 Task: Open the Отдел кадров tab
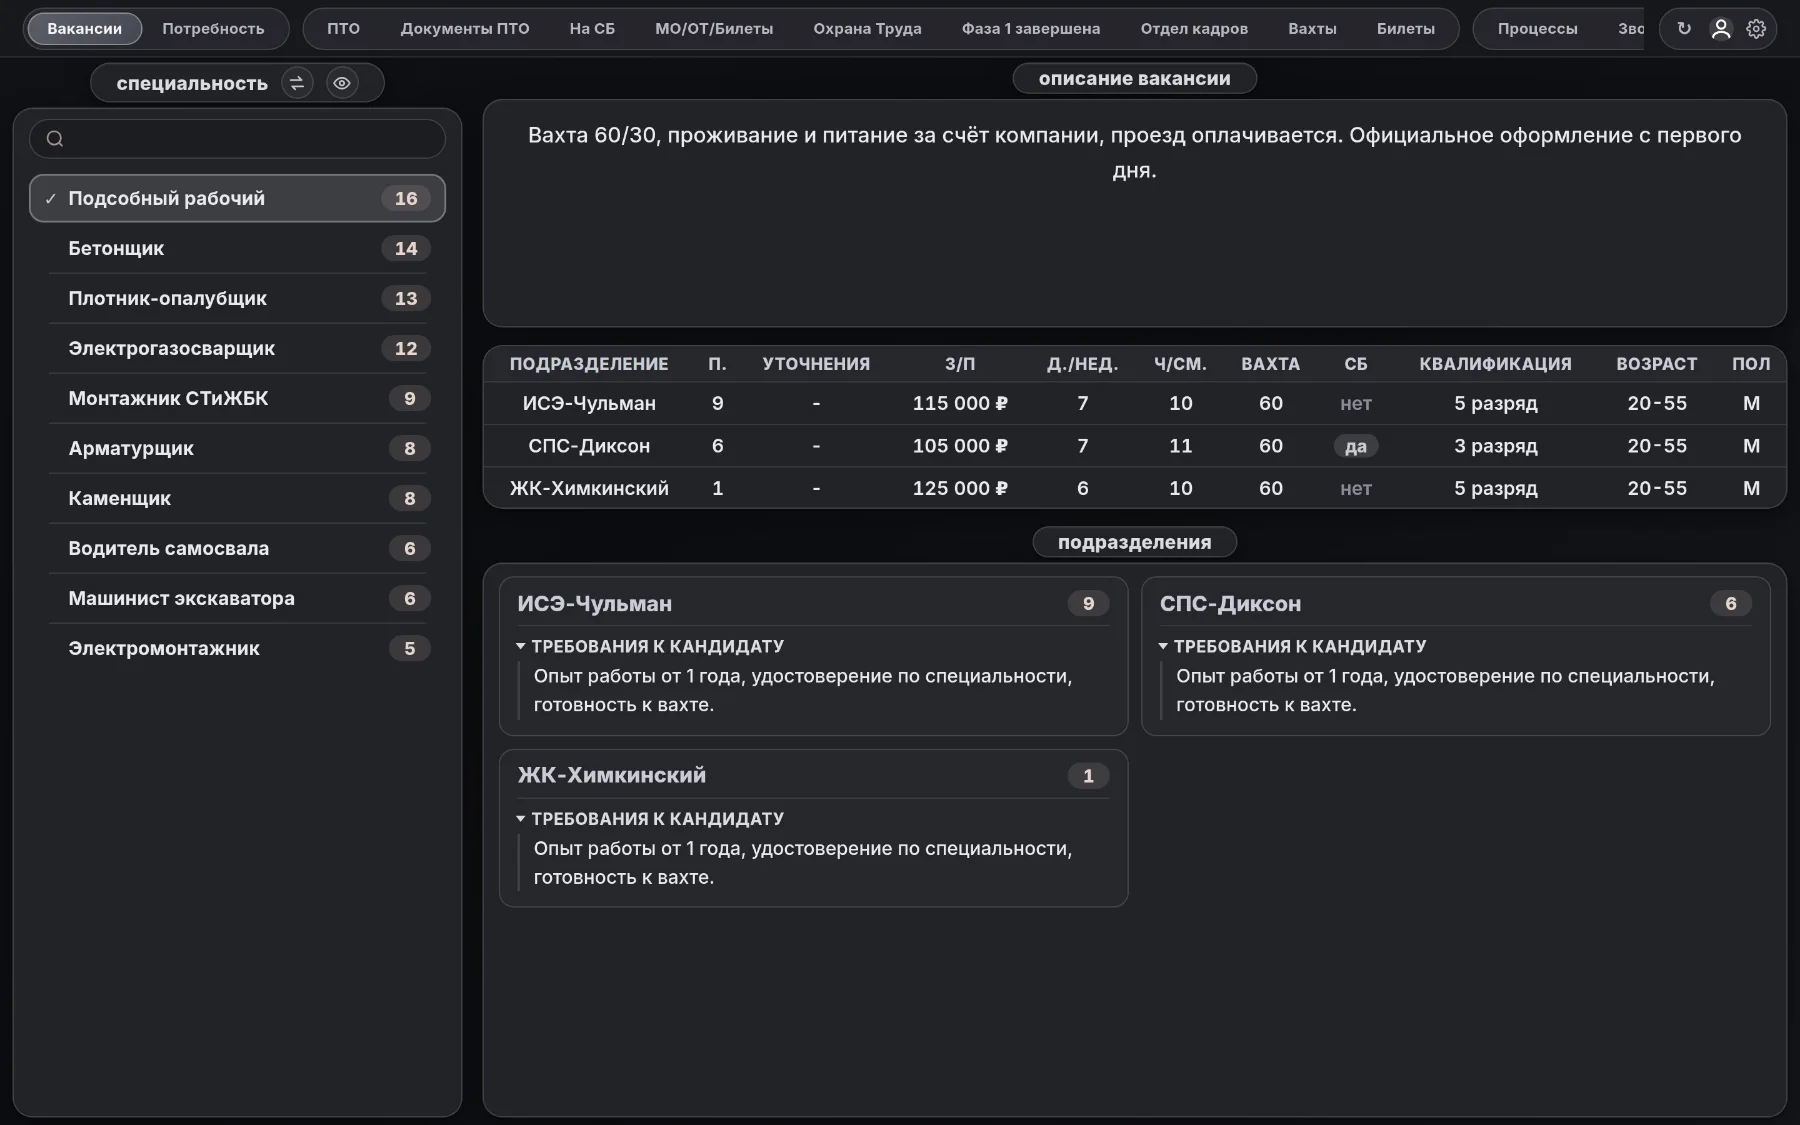click(x=1194, y=29)
